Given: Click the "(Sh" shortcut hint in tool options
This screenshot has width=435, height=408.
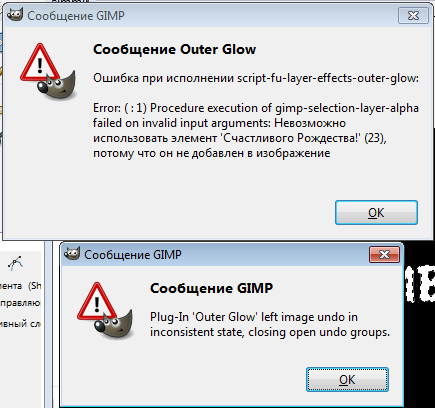Looking at the screenshot, I should 34,286.
